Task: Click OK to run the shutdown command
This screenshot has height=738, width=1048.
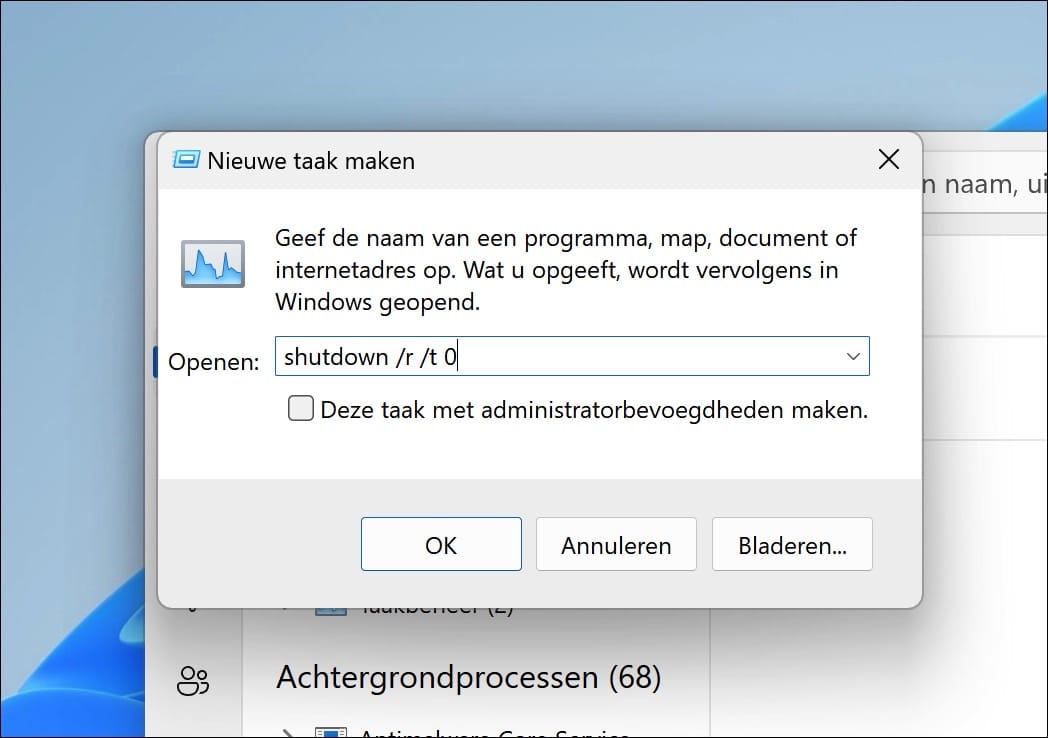Action: [440, 544]
